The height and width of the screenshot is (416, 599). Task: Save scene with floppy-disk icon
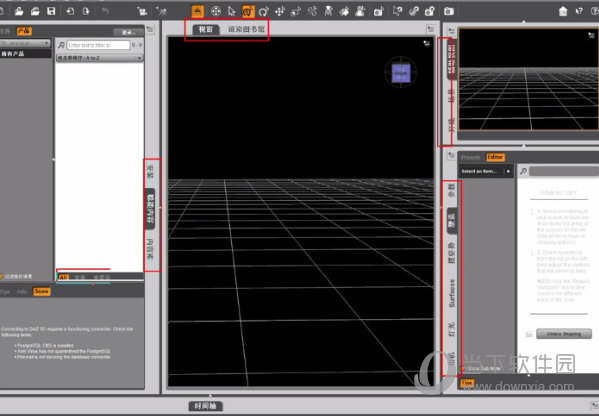click(51, 11)
